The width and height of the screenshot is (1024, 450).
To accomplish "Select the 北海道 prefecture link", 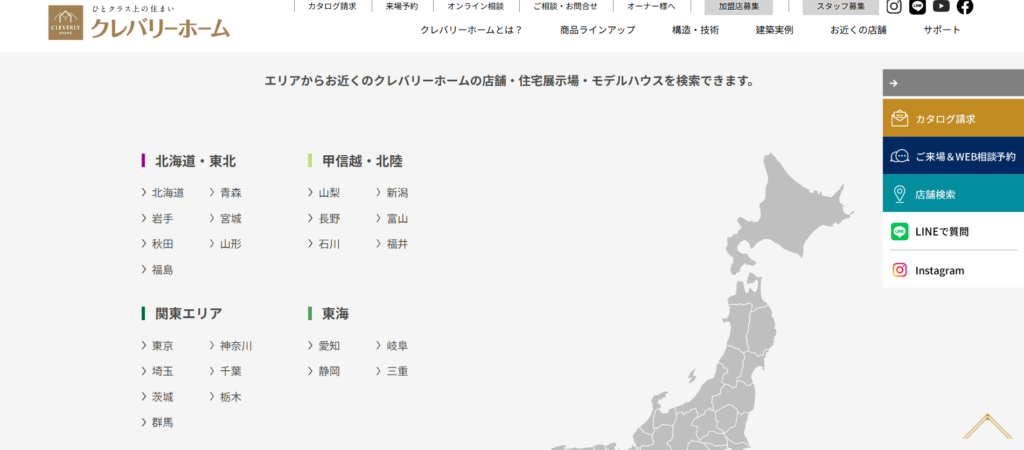I will [x=167, y=193].
